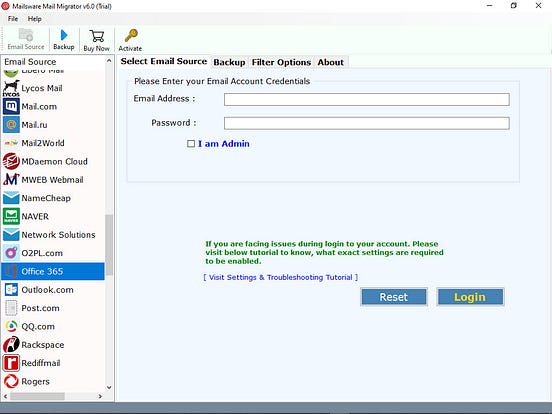
Task: Select the Lycos Mail dog icon
Action: pos(11,88)
